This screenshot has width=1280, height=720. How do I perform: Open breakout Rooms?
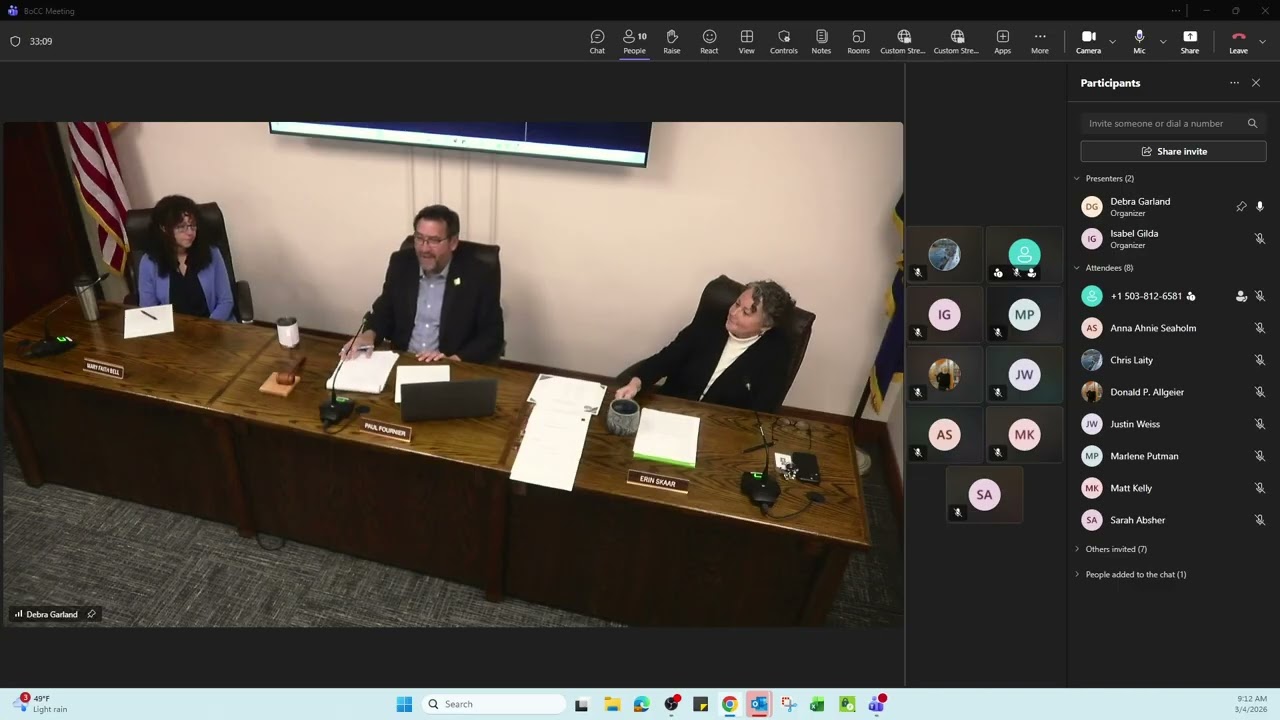click(x=858, y=41)
